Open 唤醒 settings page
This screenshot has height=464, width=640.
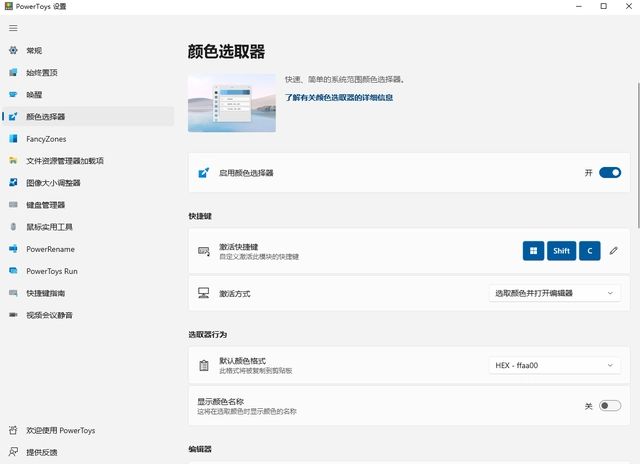coord(88,94)
